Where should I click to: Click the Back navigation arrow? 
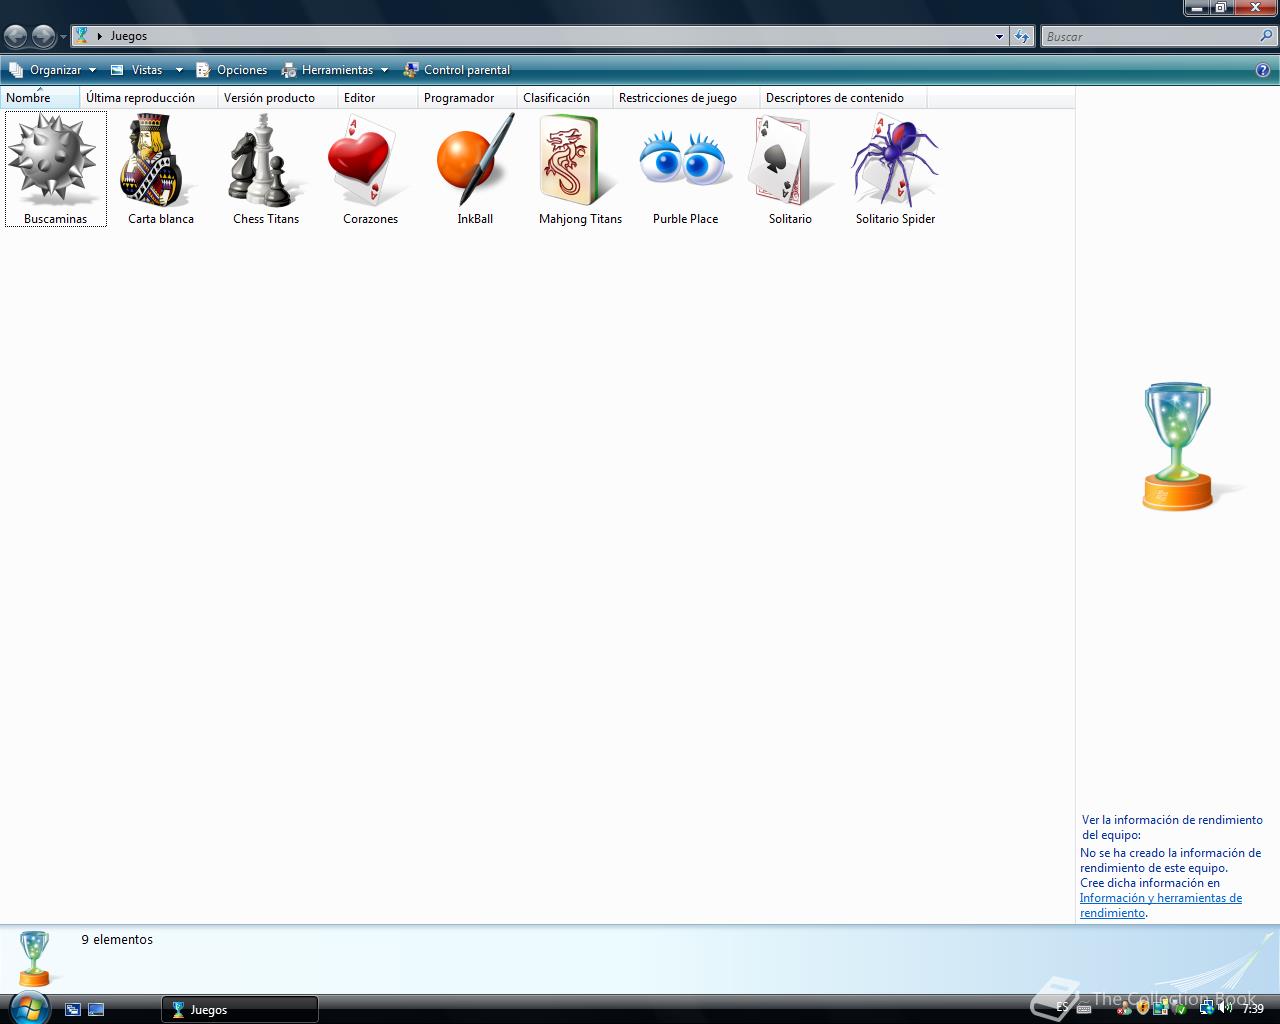click(16, 37)
